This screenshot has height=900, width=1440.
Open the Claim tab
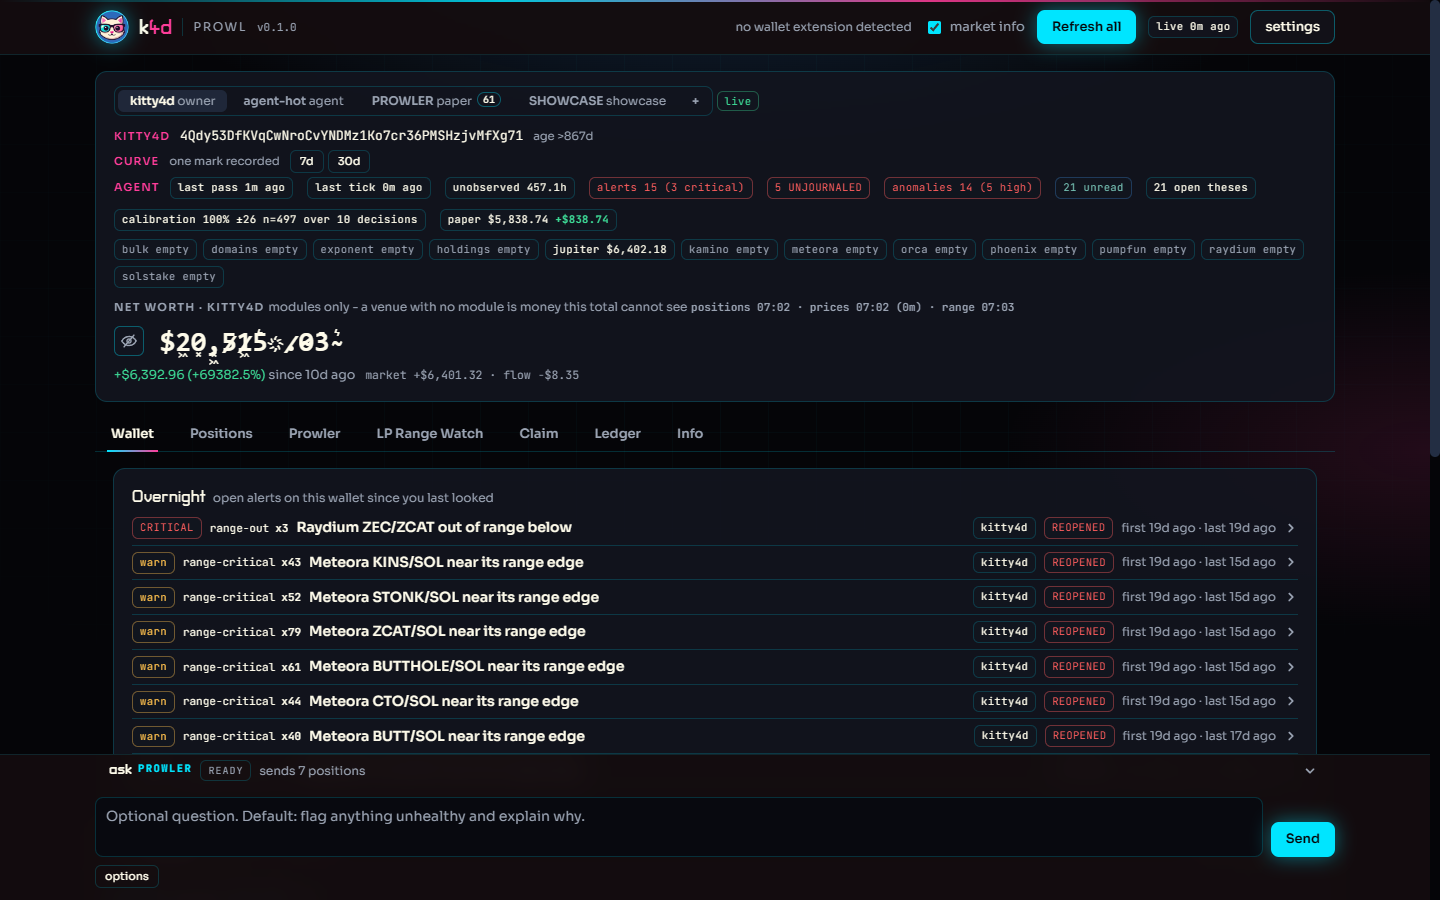click(539, 433)
